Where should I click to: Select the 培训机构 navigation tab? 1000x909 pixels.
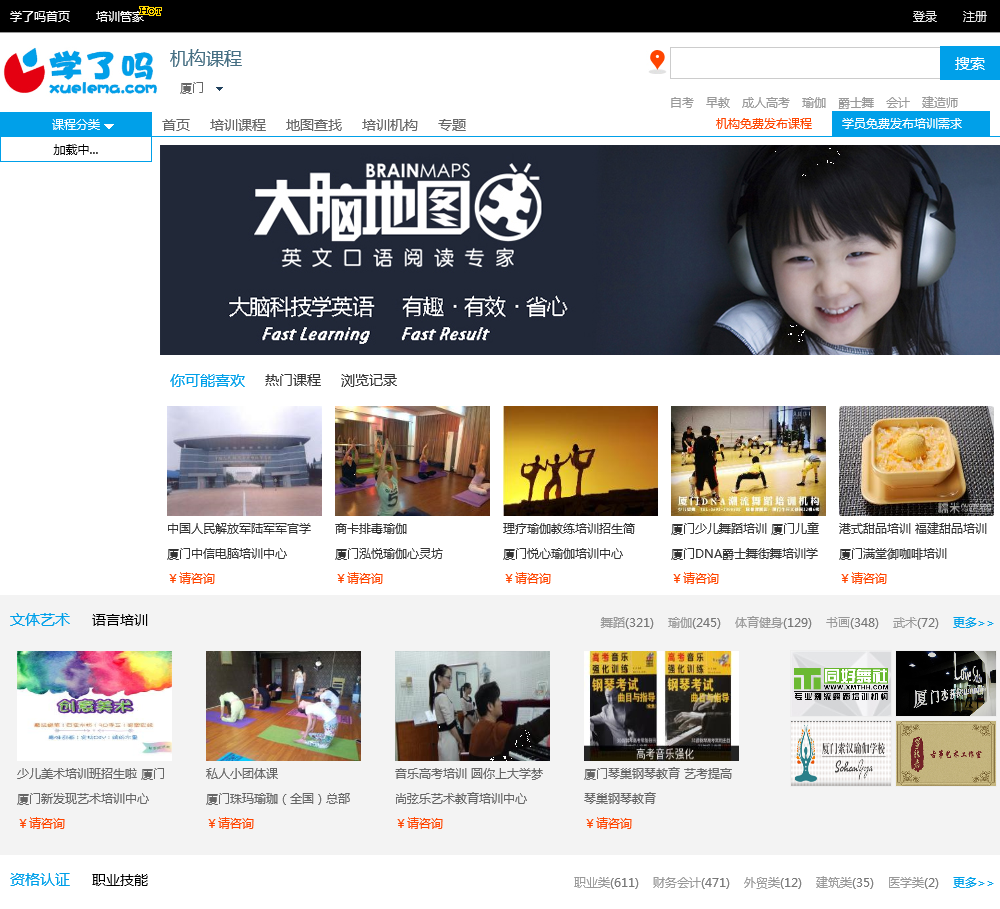click(x=390, y=125)
